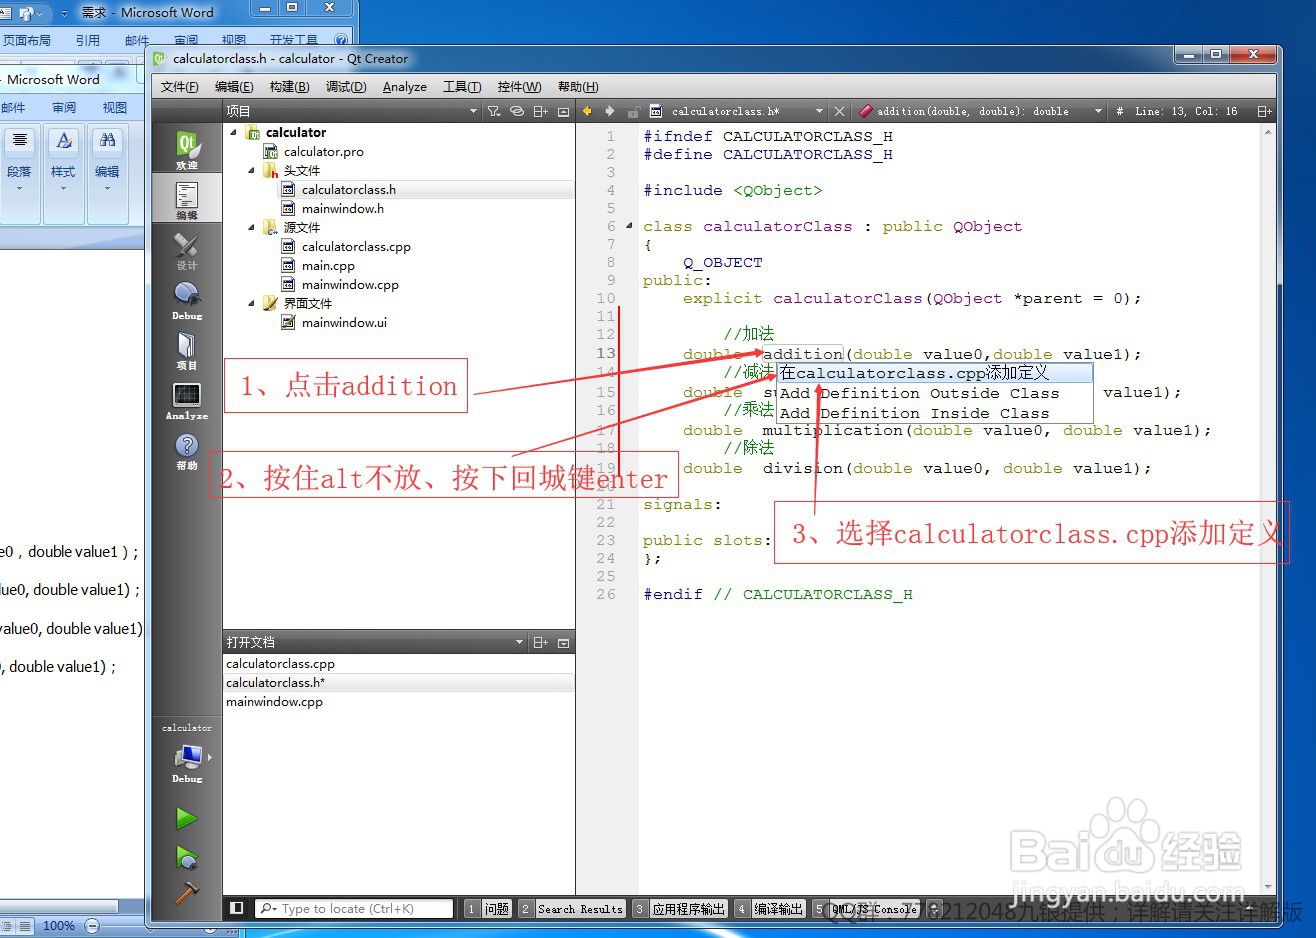Open Word 页面布局 ribbon tab
Screen dimensions: 1316x938
click(26, 40)
